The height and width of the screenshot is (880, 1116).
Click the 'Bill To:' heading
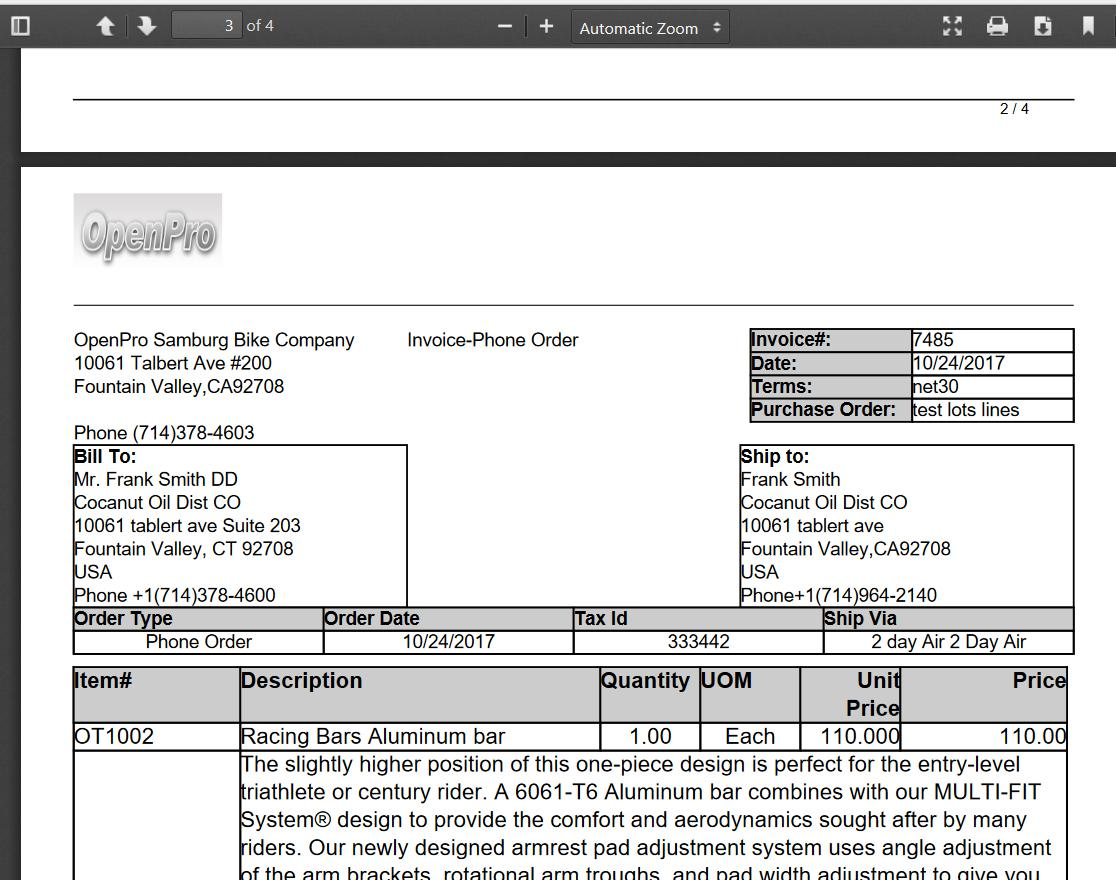click(105, 457)
